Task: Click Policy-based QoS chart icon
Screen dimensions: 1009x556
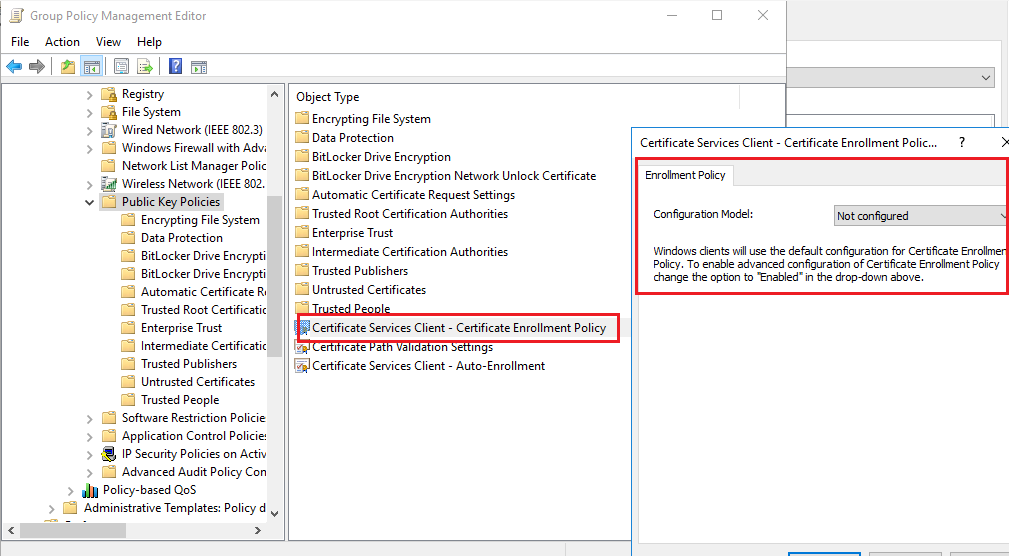Action: [x=90, y=490]
